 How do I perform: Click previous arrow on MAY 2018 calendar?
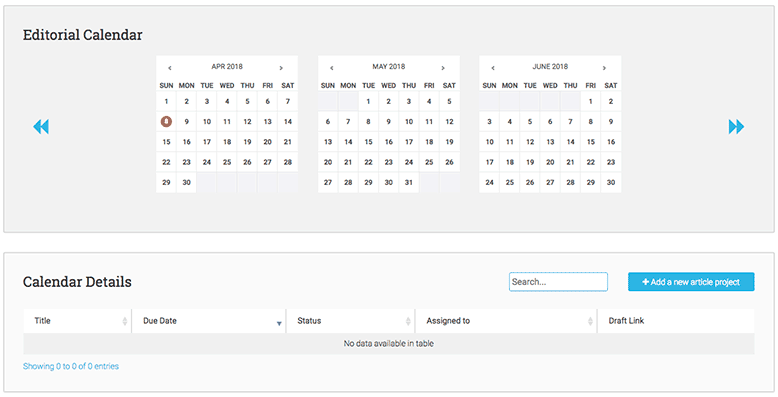click(x=331, y=68)
